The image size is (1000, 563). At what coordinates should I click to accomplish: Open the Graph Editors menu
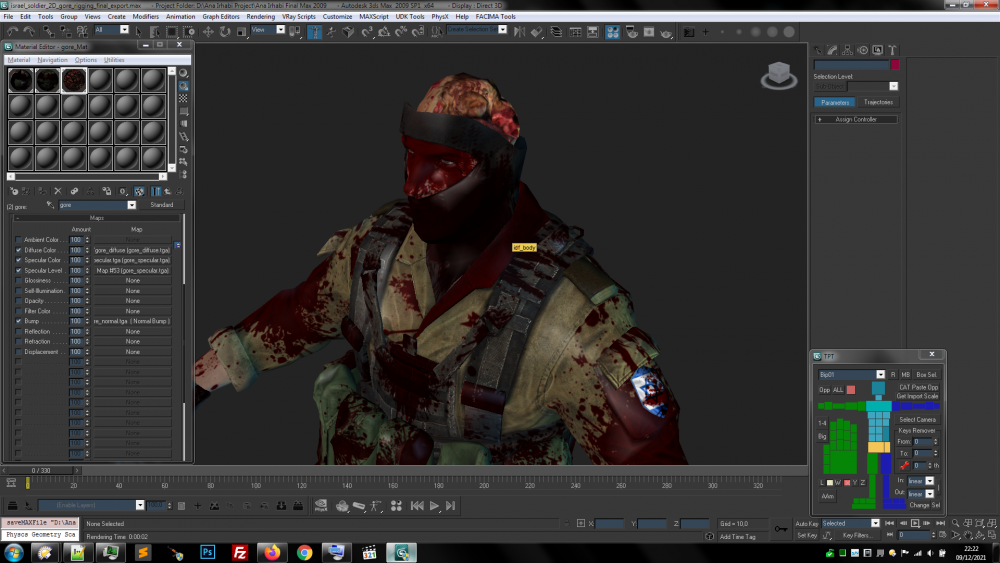coord(219,17)
